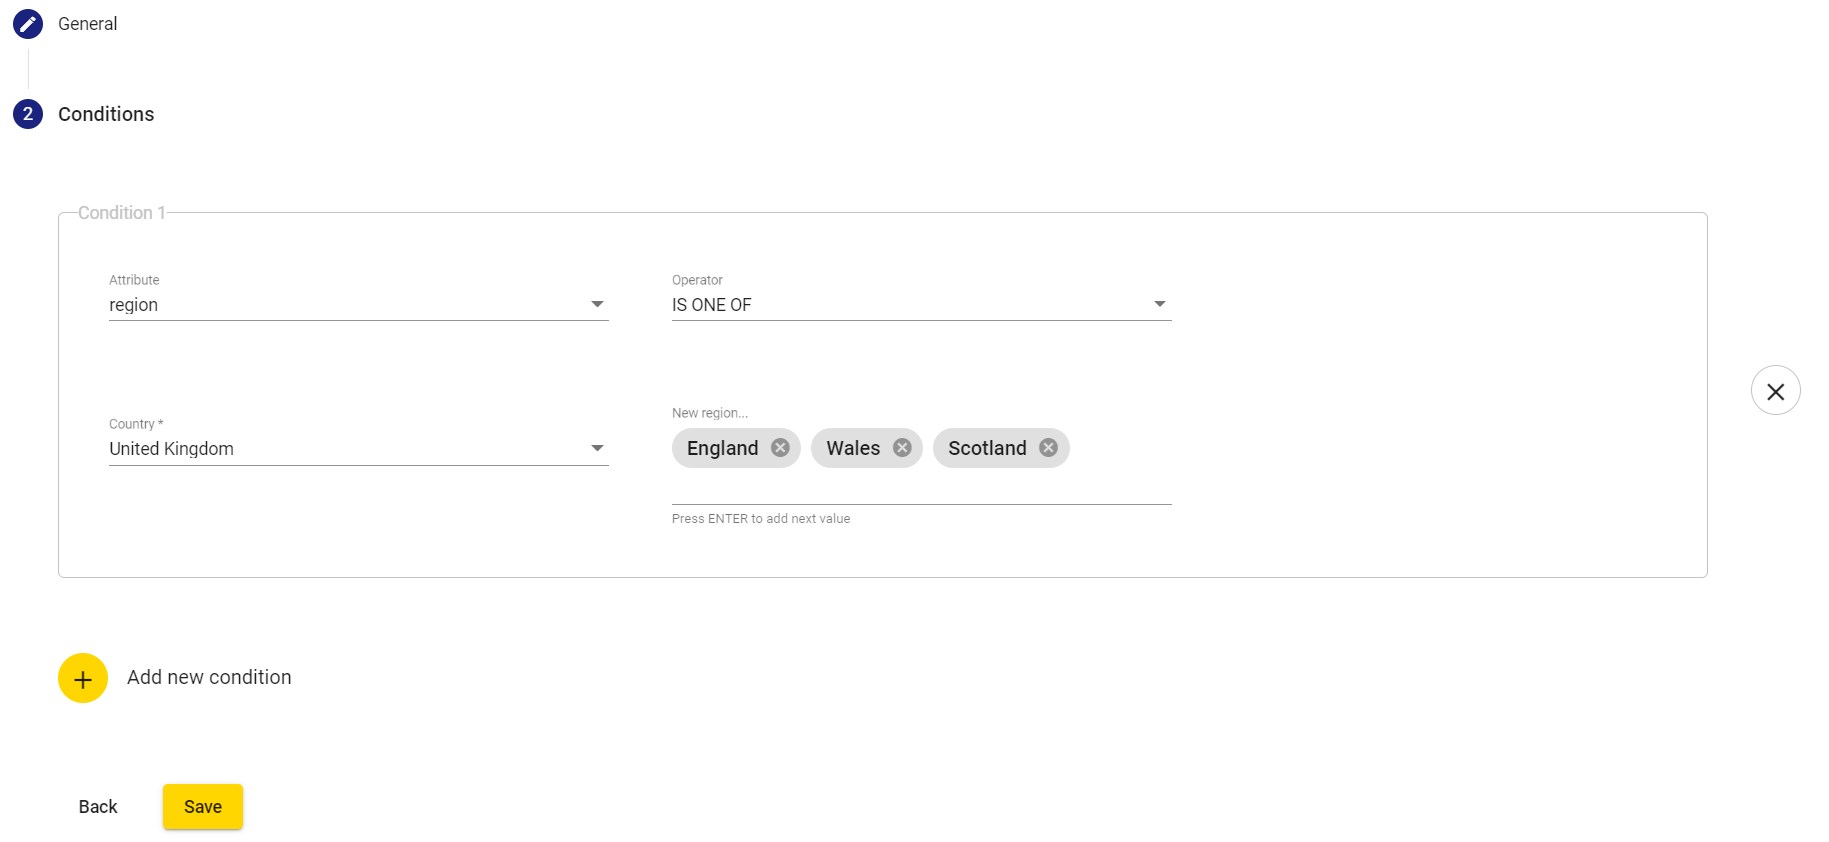Delete Condition 1 with the X button
Image resolution: width=1829 pixels, height=842 pixels.
click(x=1776, y=391)
